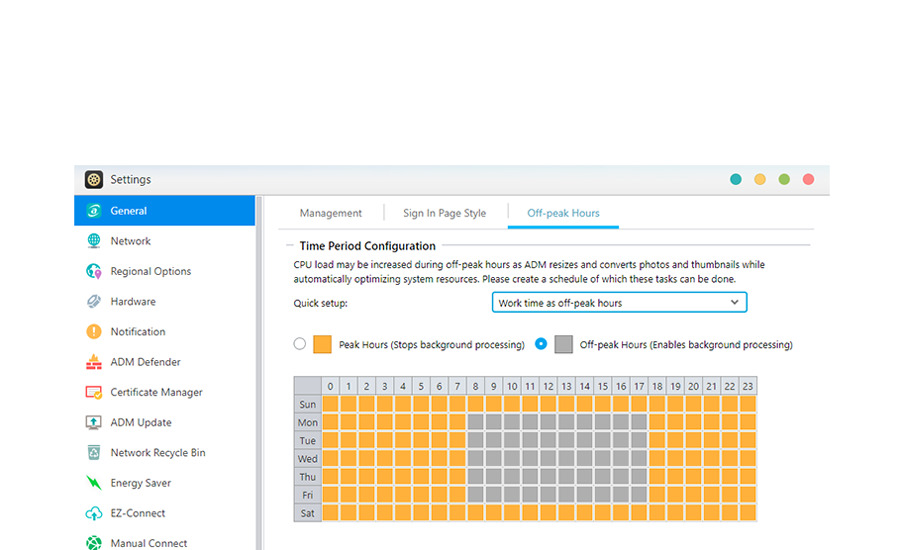This screenshot has width=900, height=550.
Task: Click the orange Peak Hours color swatch
Action: 322,344
